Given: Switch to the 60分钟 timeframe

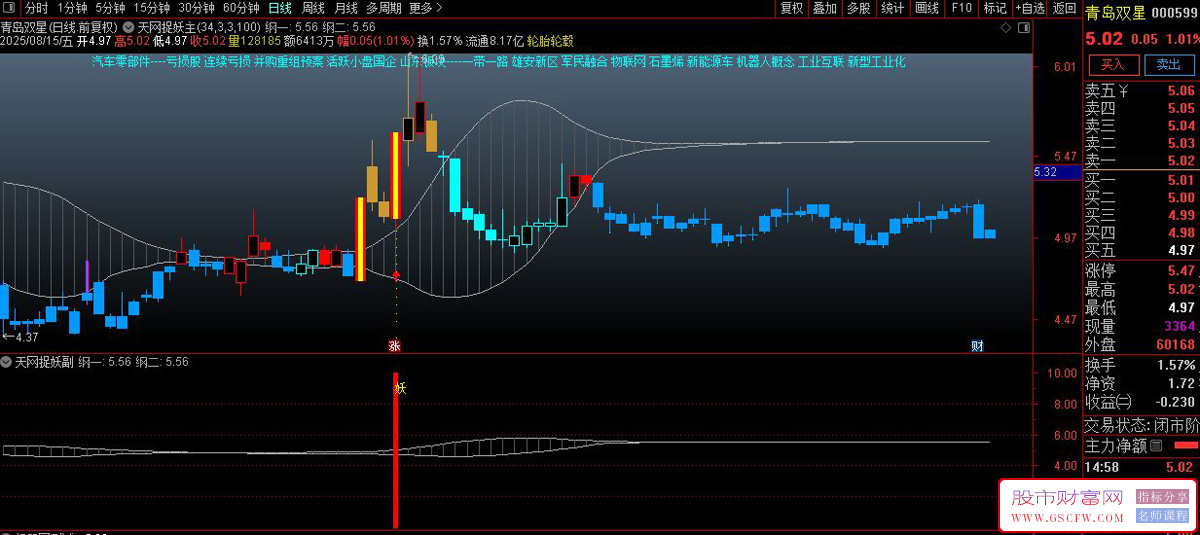Looking at the screenshot, I should point(241,8).
